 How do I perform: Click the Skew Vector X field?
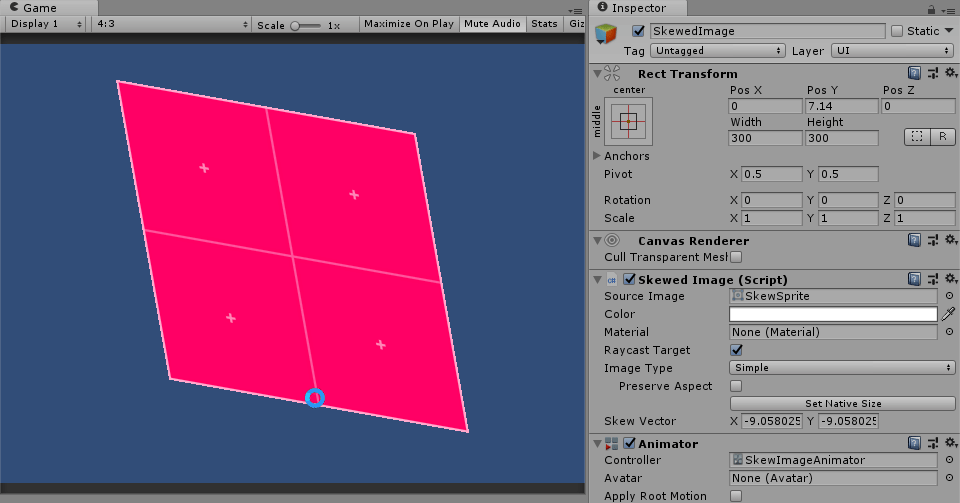pyautogui.click(x=771, y=421)
